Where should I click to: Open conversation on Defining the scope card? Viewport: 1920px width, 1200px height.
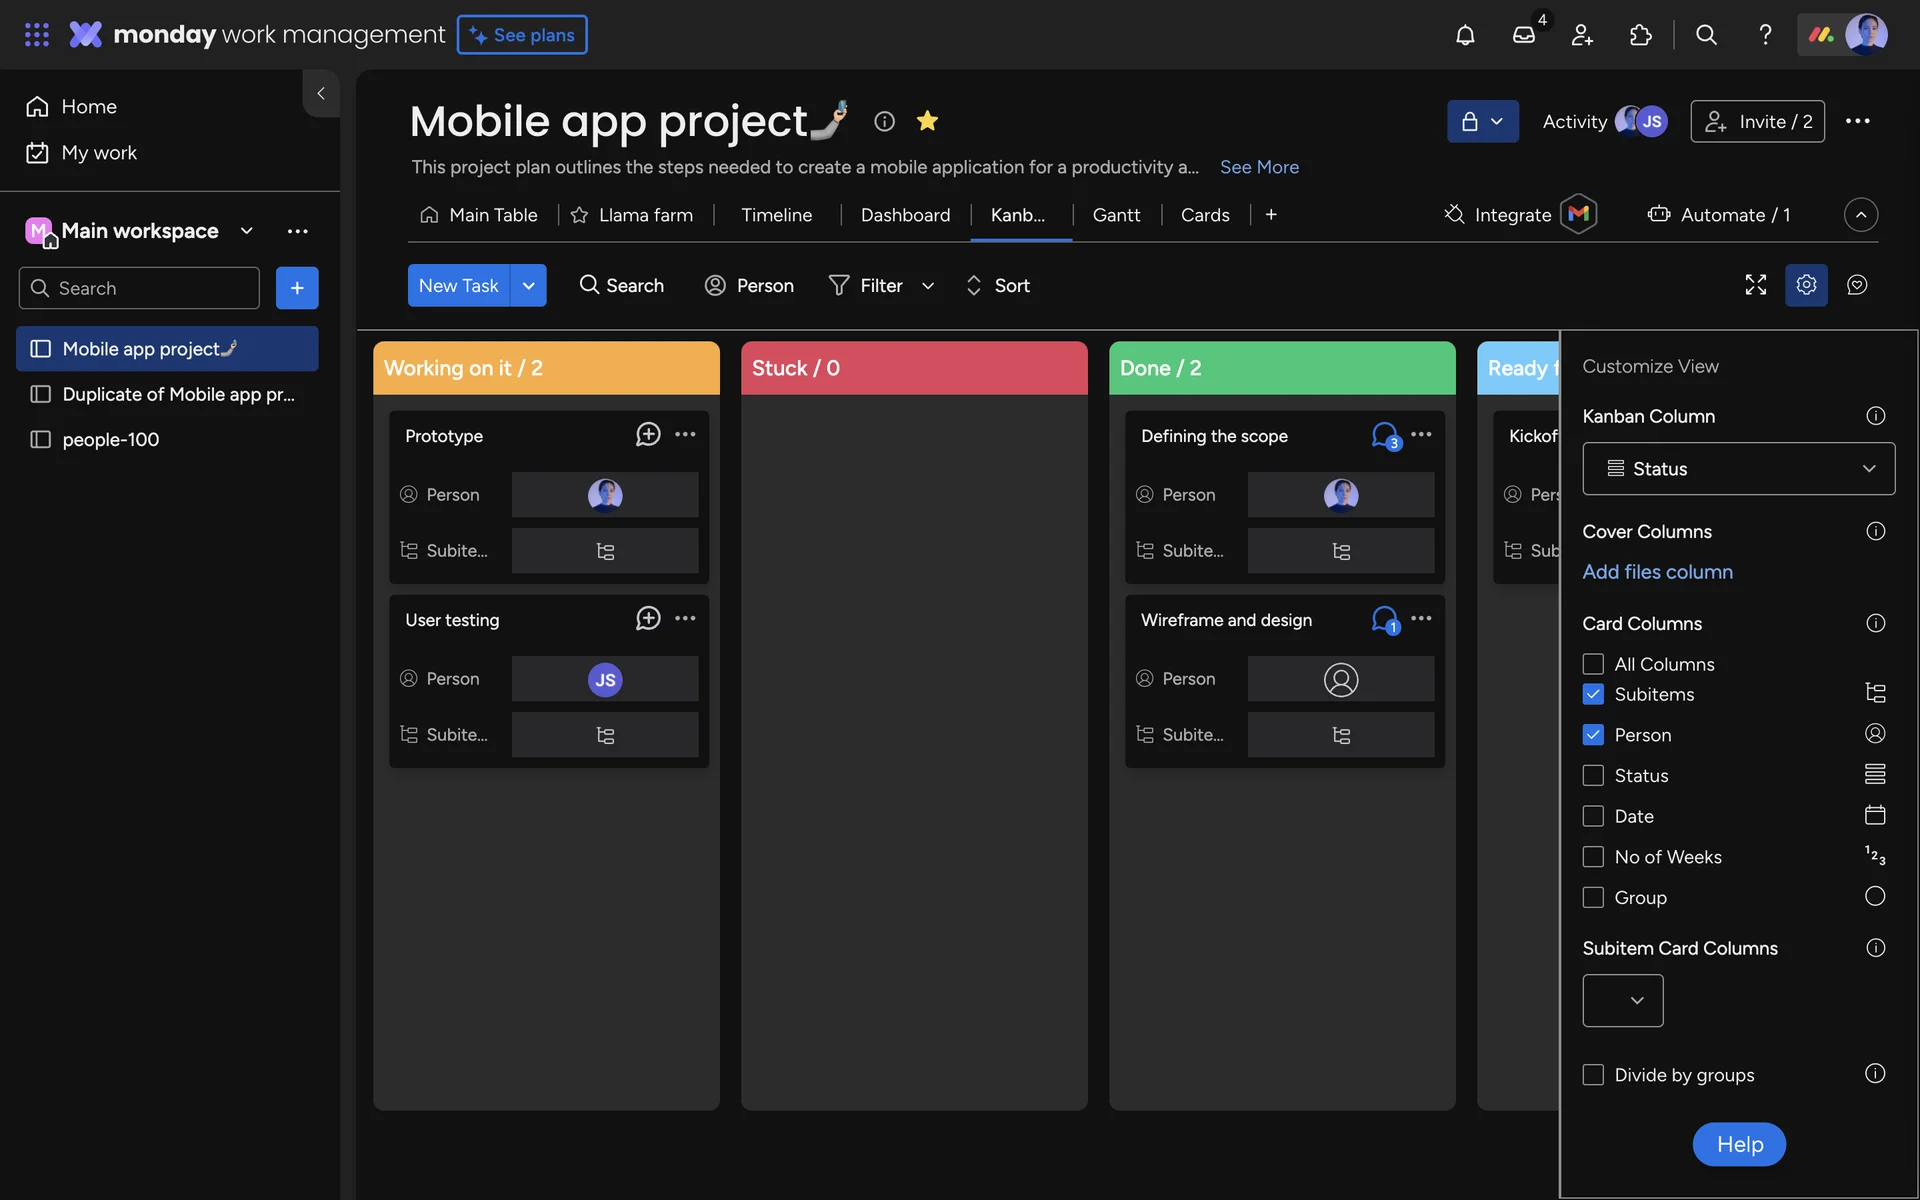[1385, 435]
